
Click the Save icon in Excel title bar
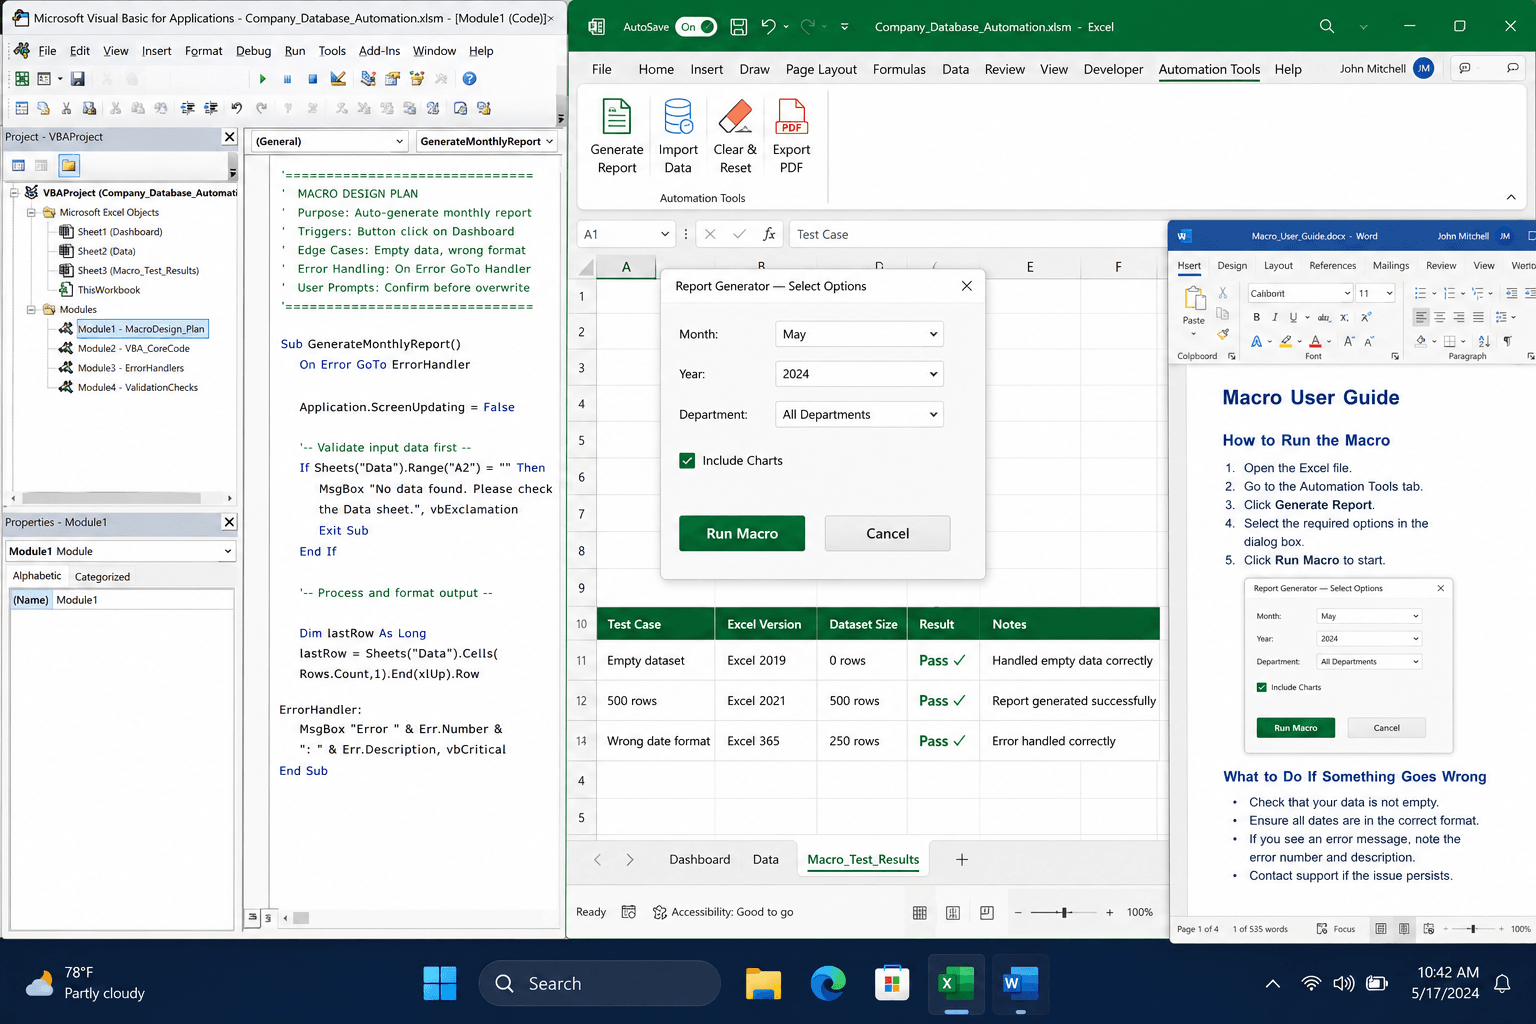[x=738, y=27]
